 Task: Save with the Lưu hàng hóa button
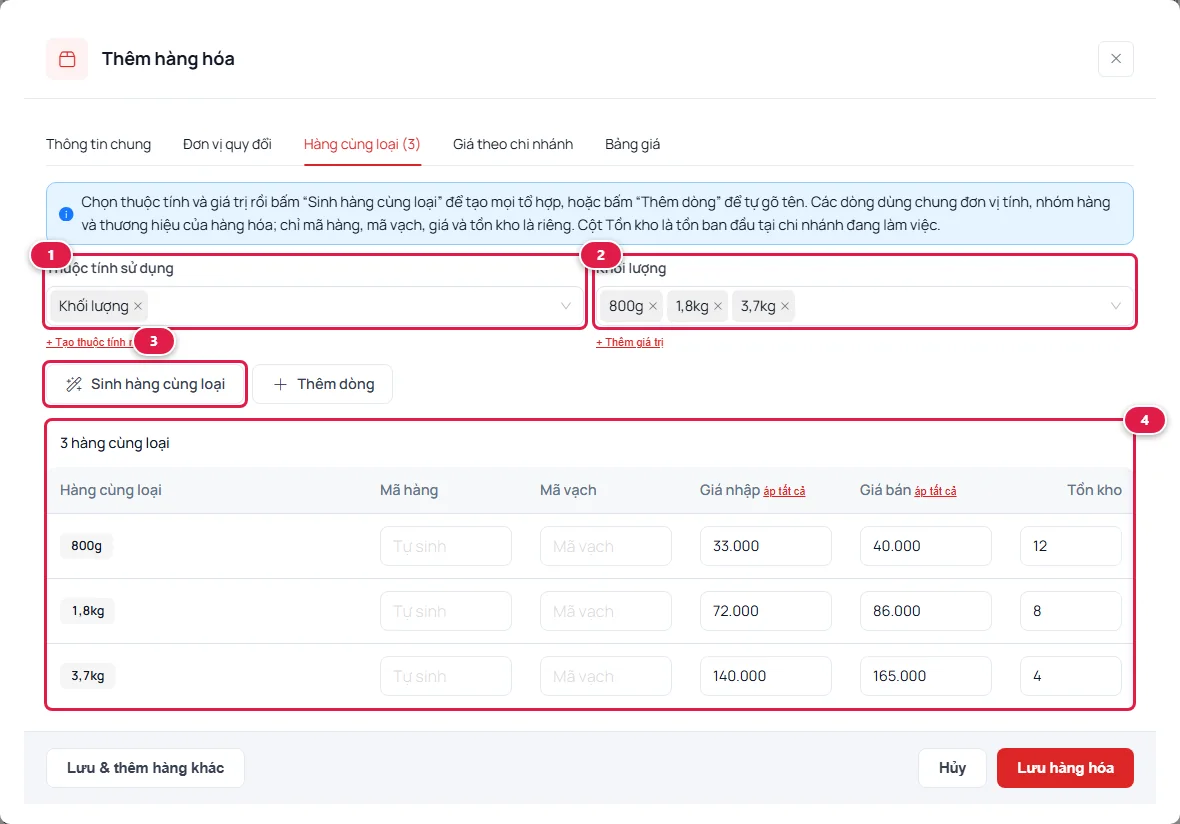[x=1066, y=768]
